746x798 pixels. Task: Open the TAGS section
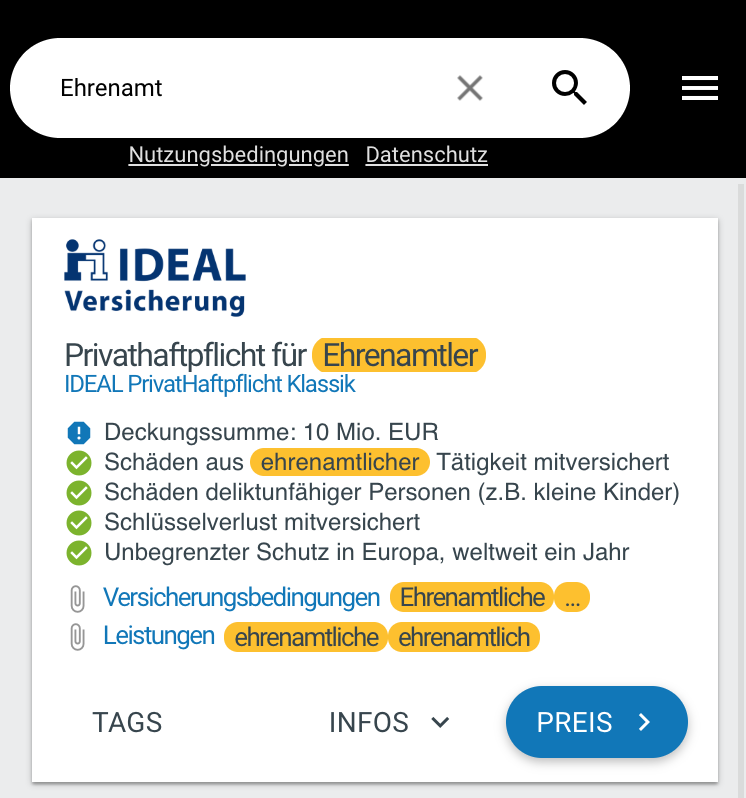pyautogui.click(x=127, y=722)
